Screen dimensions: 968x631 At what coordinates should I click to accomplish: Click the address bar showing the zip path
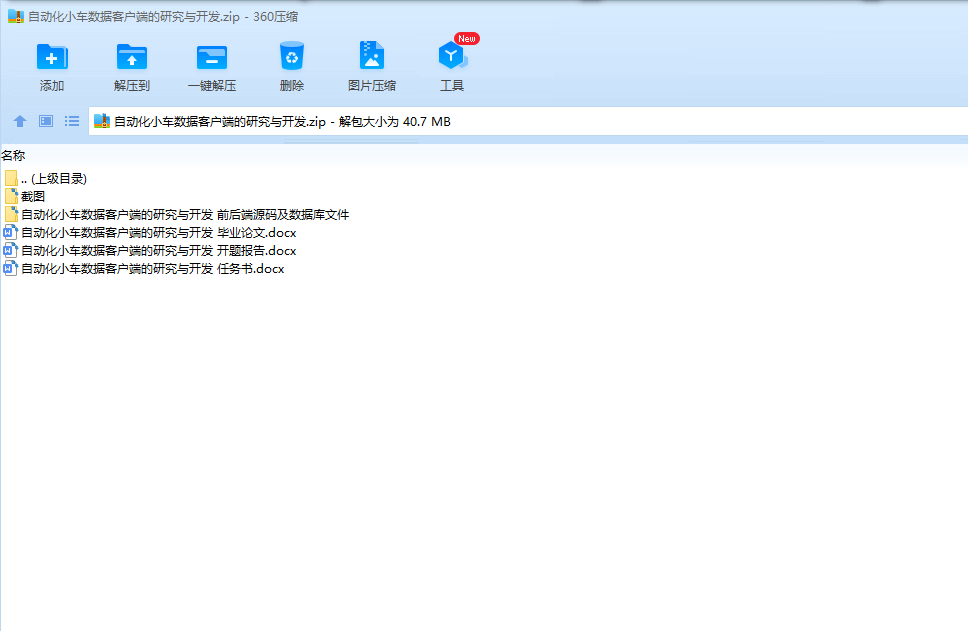click(x=528, y=121)
